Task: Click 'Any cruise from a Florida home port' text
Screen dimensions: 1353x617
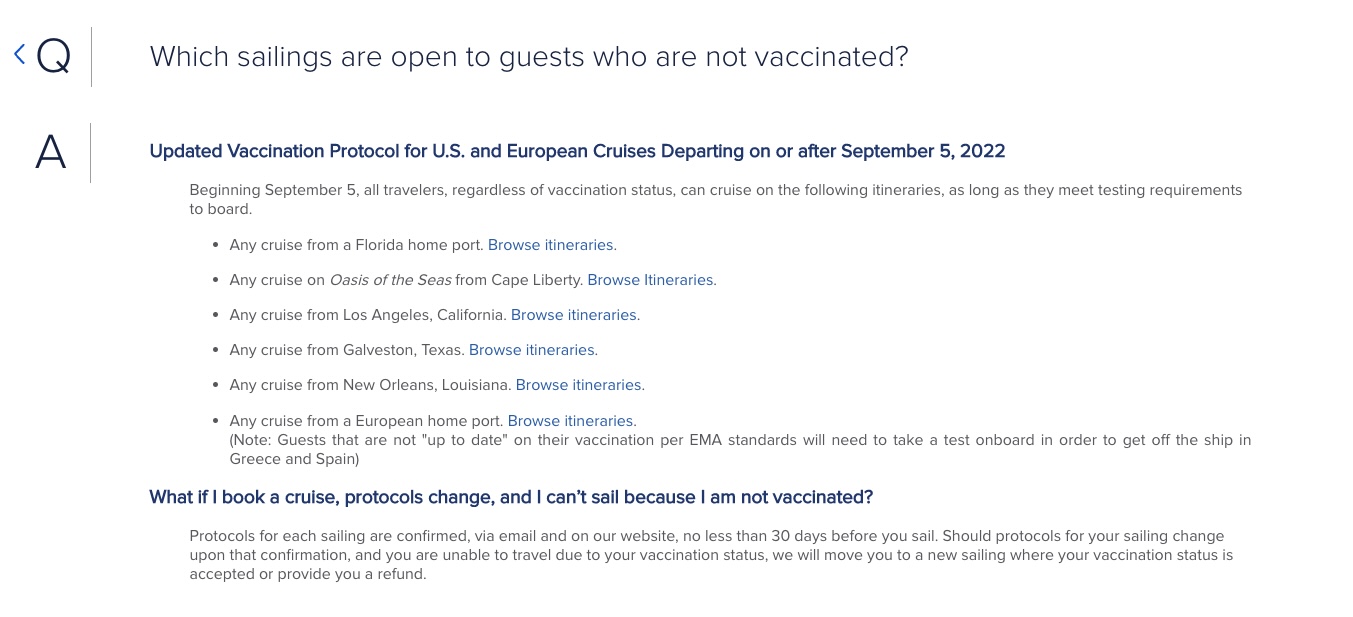Action: 357,244
